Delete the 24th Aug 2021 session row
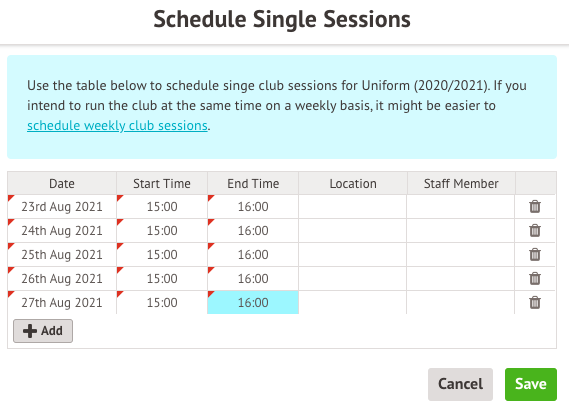Screen dimensions: 569x410 (535, 230)
